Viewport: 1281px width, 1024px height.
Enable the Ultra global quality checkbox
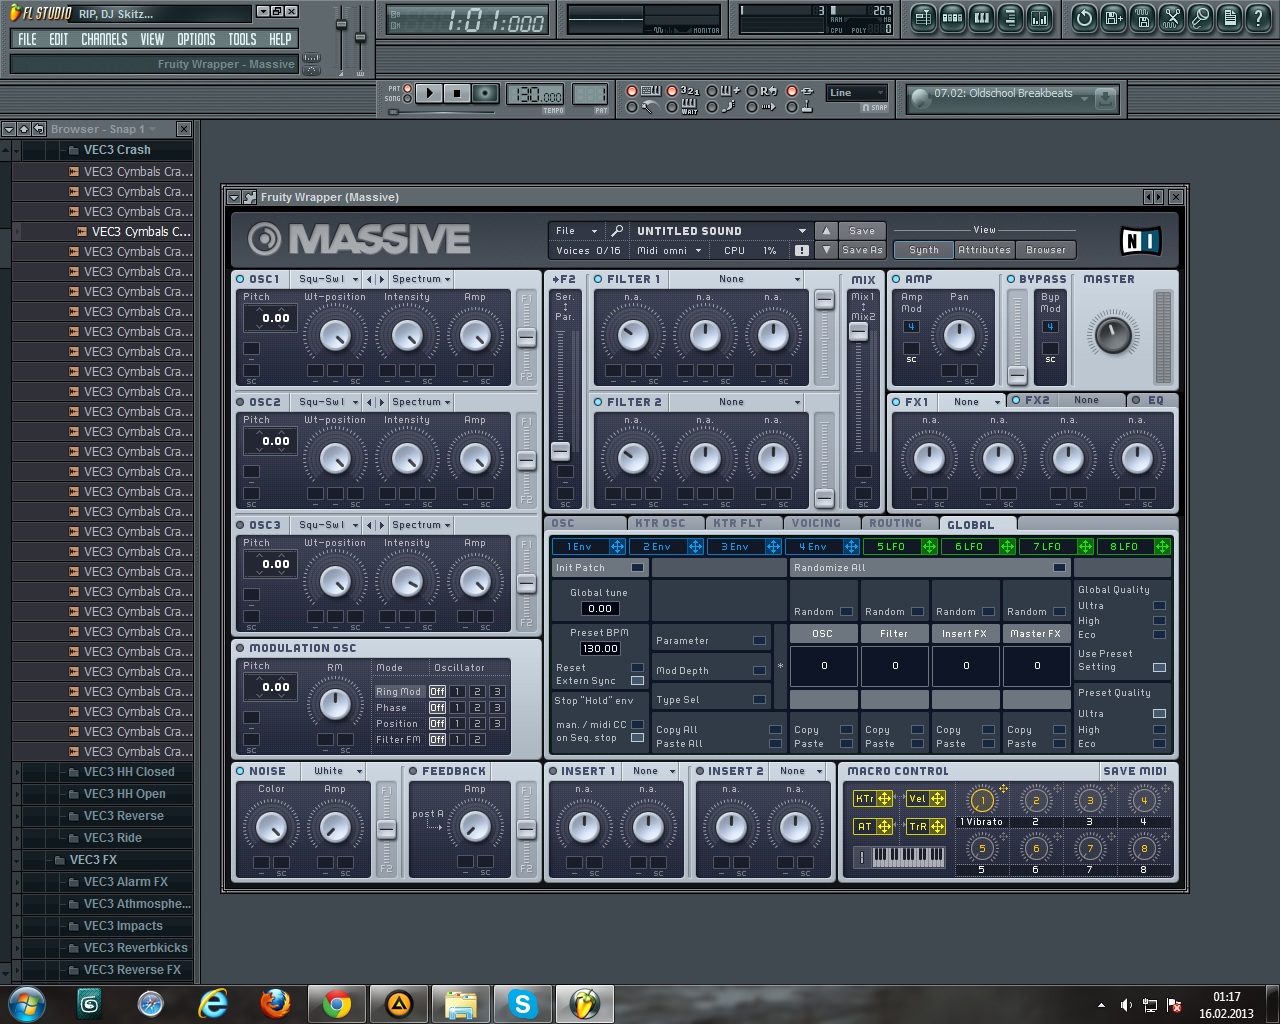(1159, 606)
